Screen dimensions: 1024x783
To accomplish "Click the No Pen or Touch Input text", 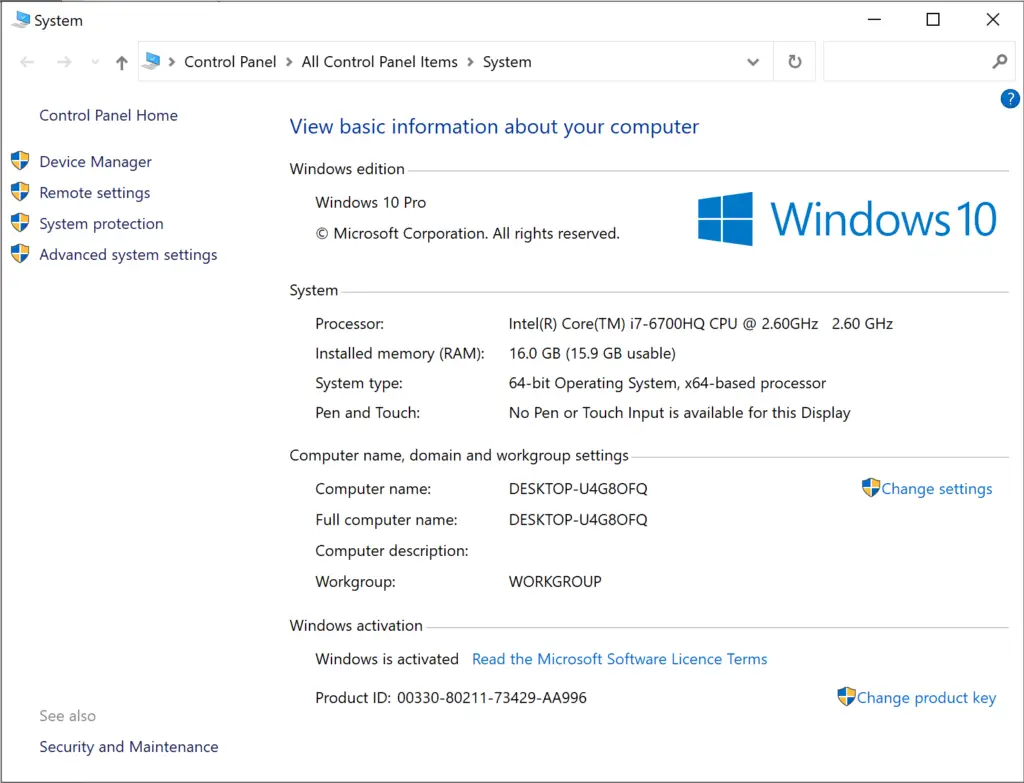I will [679, 413].
